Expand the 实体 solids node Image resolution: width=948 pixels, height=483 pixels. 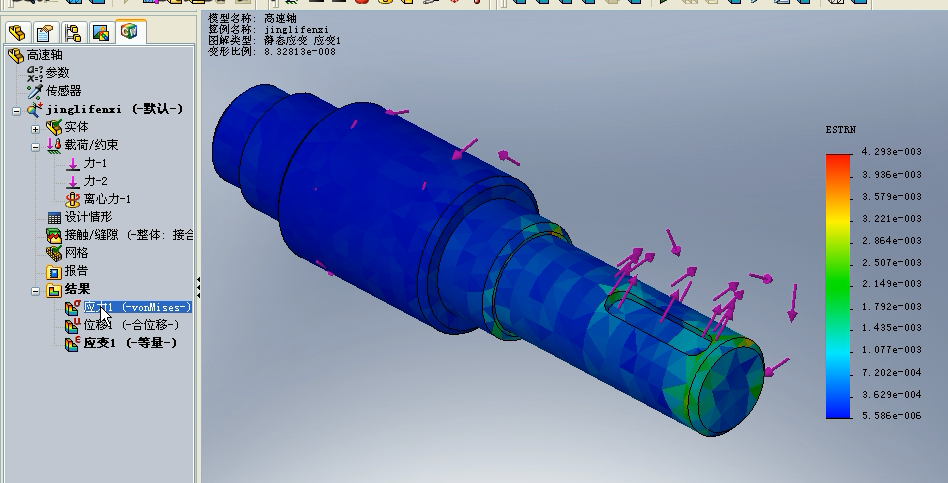pyautogui.click(x=36, y=129)
